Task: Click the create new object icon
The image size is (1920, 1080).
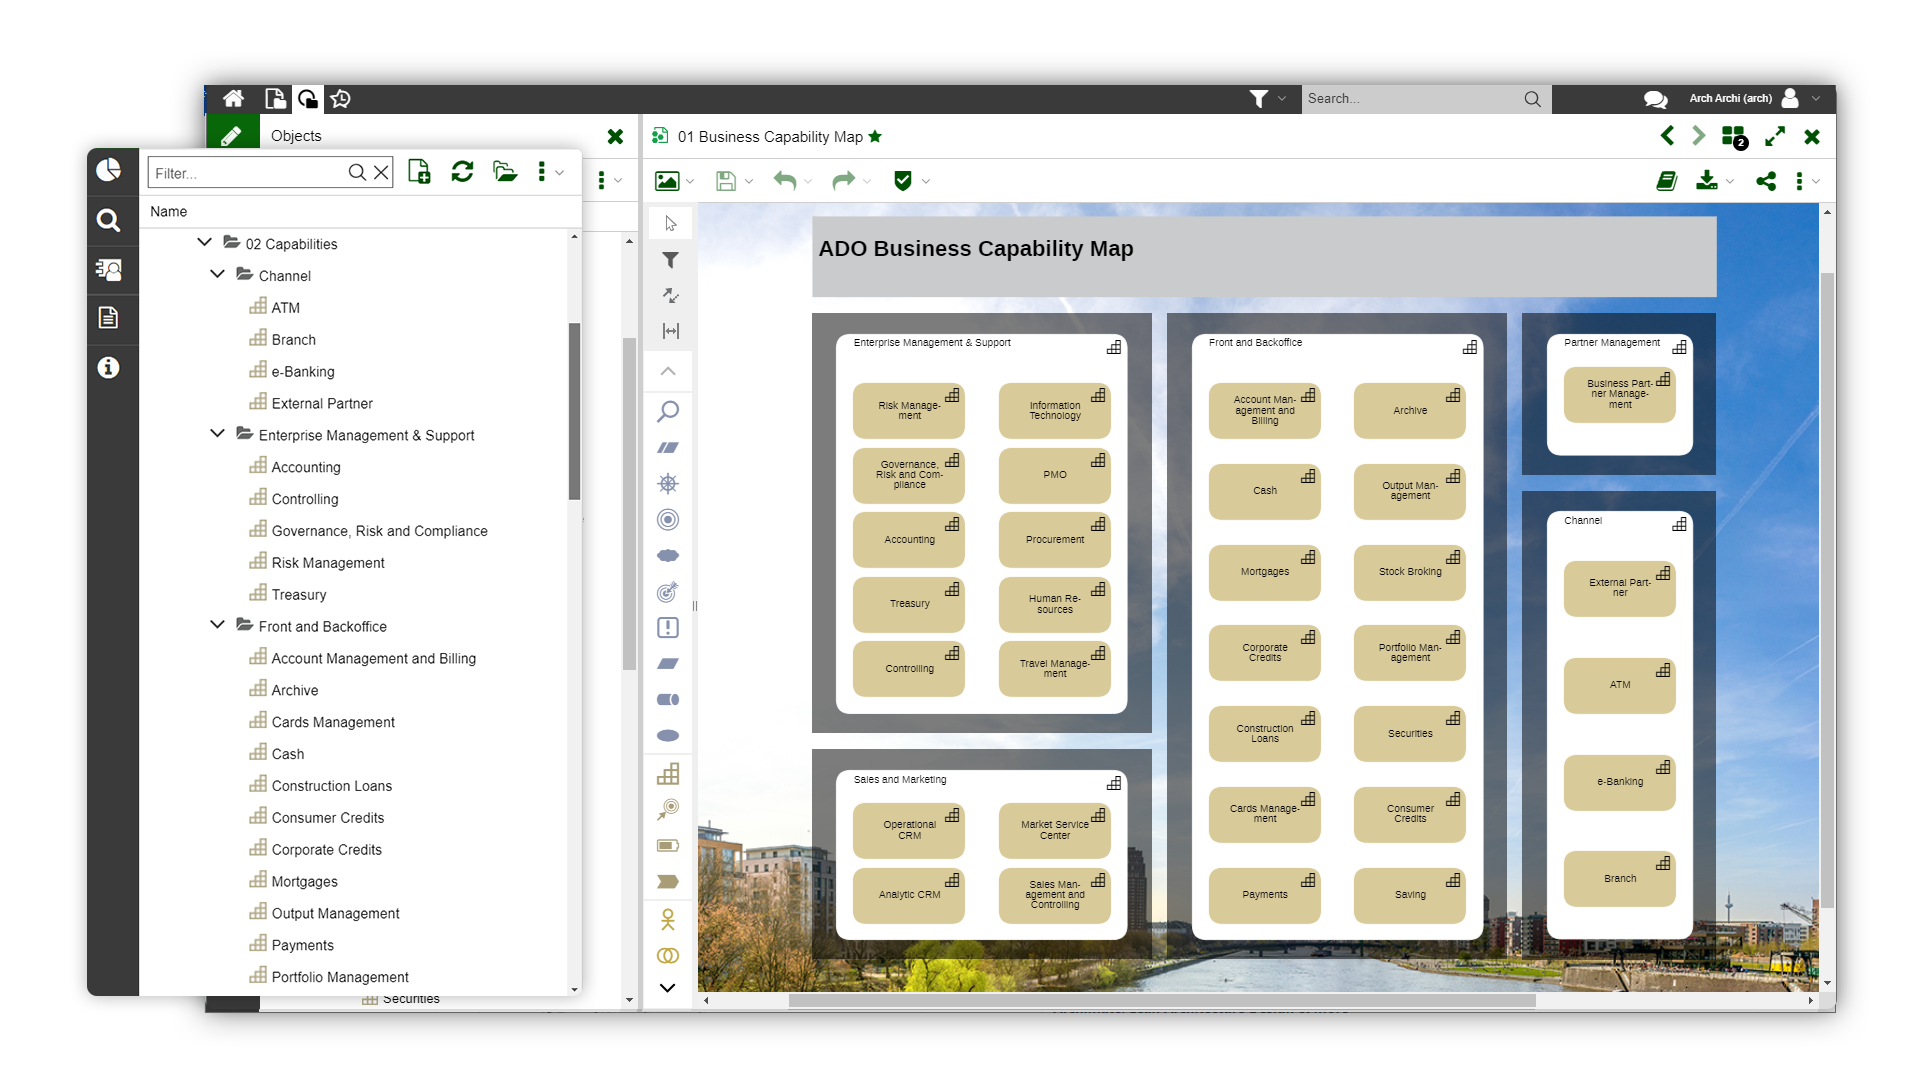Action: [x=420, y=172]
